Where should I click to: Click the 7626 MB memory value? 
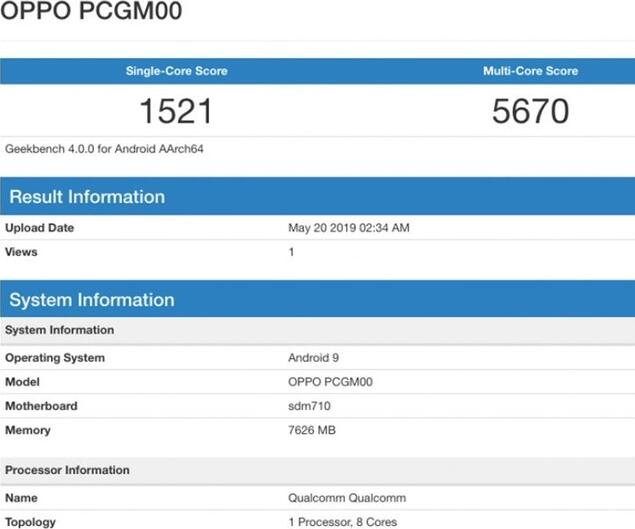tap(312, 430)
